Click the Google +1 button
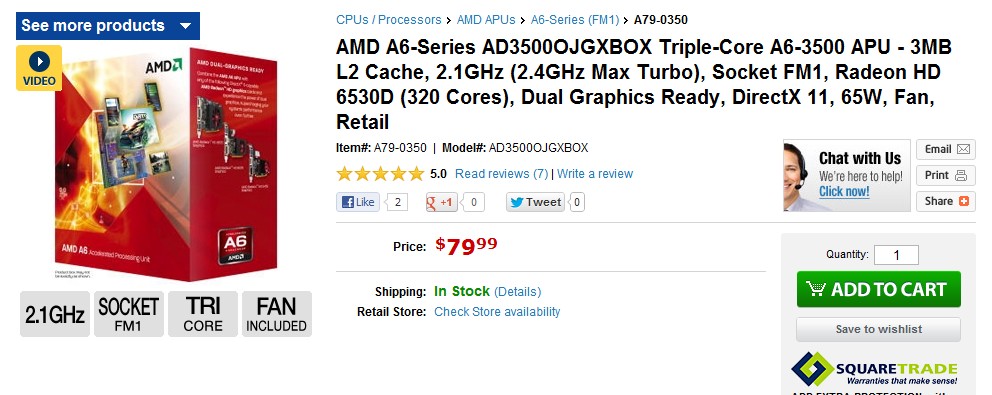 pyautogui.click(x=442, y=202)
